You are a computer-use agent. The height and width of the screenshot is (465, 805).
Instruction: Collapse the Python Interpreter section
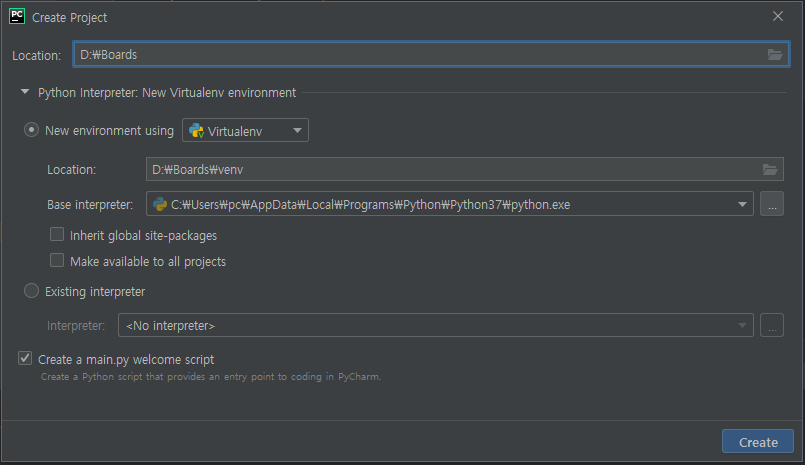pyautogui.click(x=25, y=92)
